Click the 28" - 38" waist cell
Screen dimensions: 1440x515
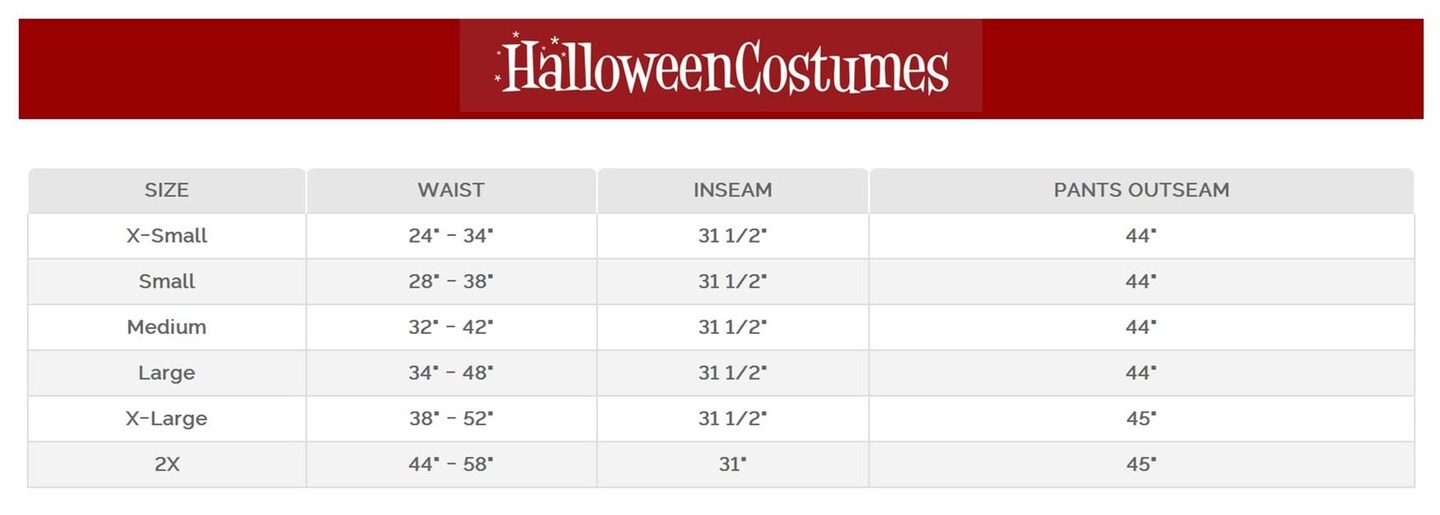(x=451, y=282)
